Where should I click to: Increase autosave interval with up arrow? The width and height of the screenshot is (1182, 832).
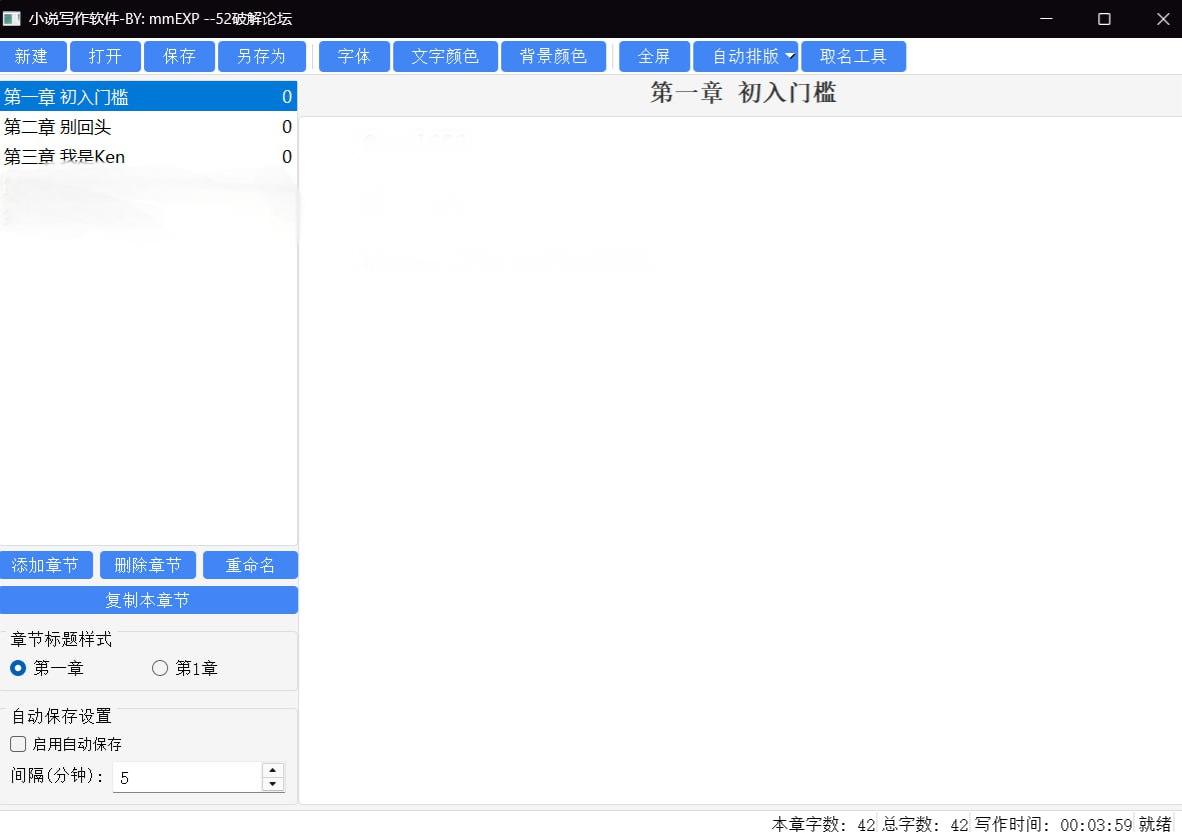272,770
